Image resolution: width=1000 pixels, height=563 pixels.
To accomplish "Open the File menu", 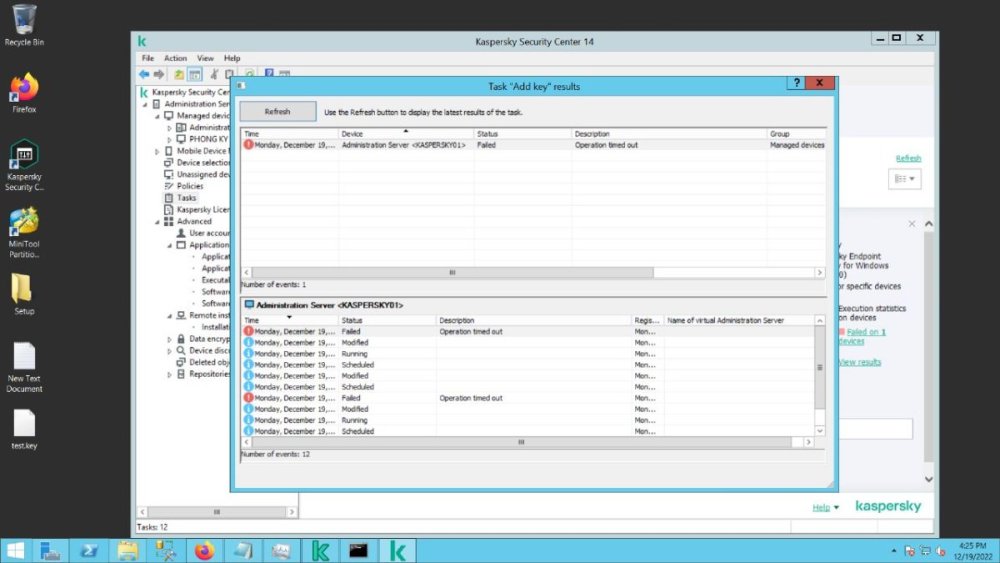I will [x=147, y=58].
